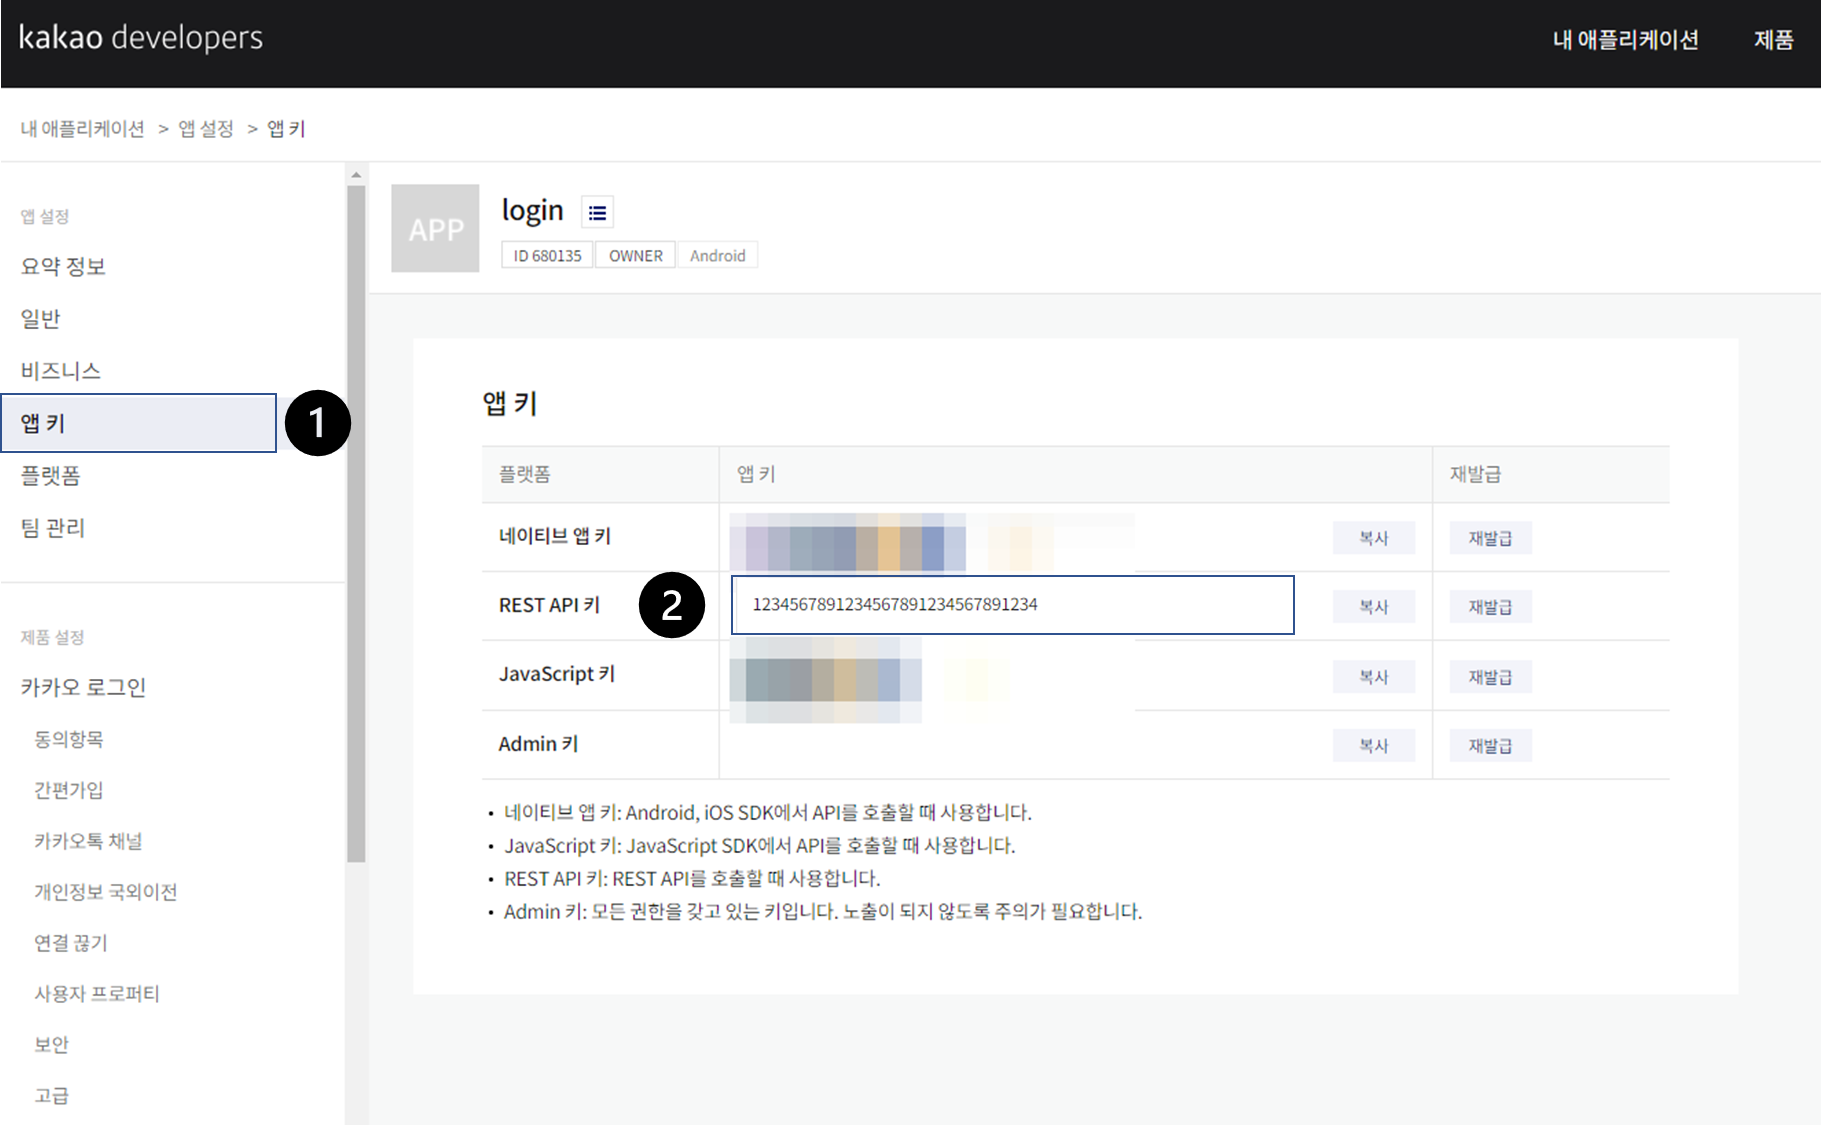
Task: Reissue the JavaScript 키 with 재발급
Action: coord(1490,677)
